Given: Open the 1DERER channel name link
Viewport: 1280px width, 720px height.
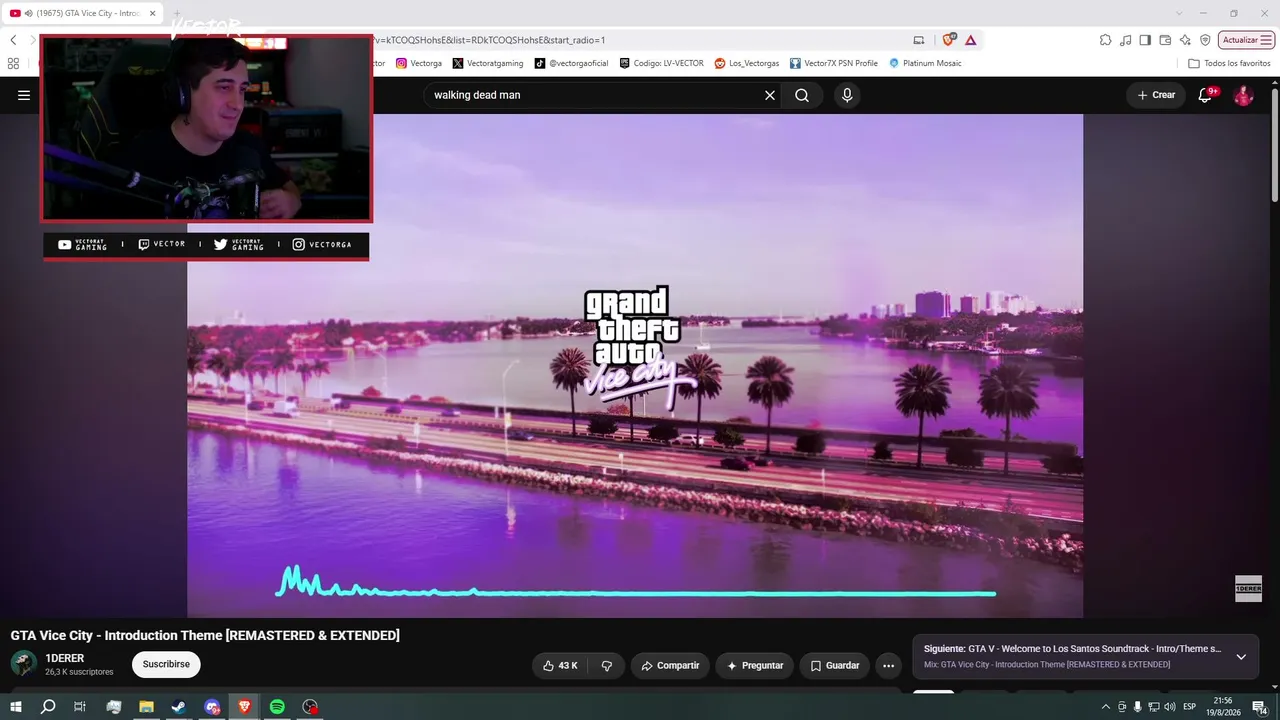Looking at the screenshot, I should (65, 658).
